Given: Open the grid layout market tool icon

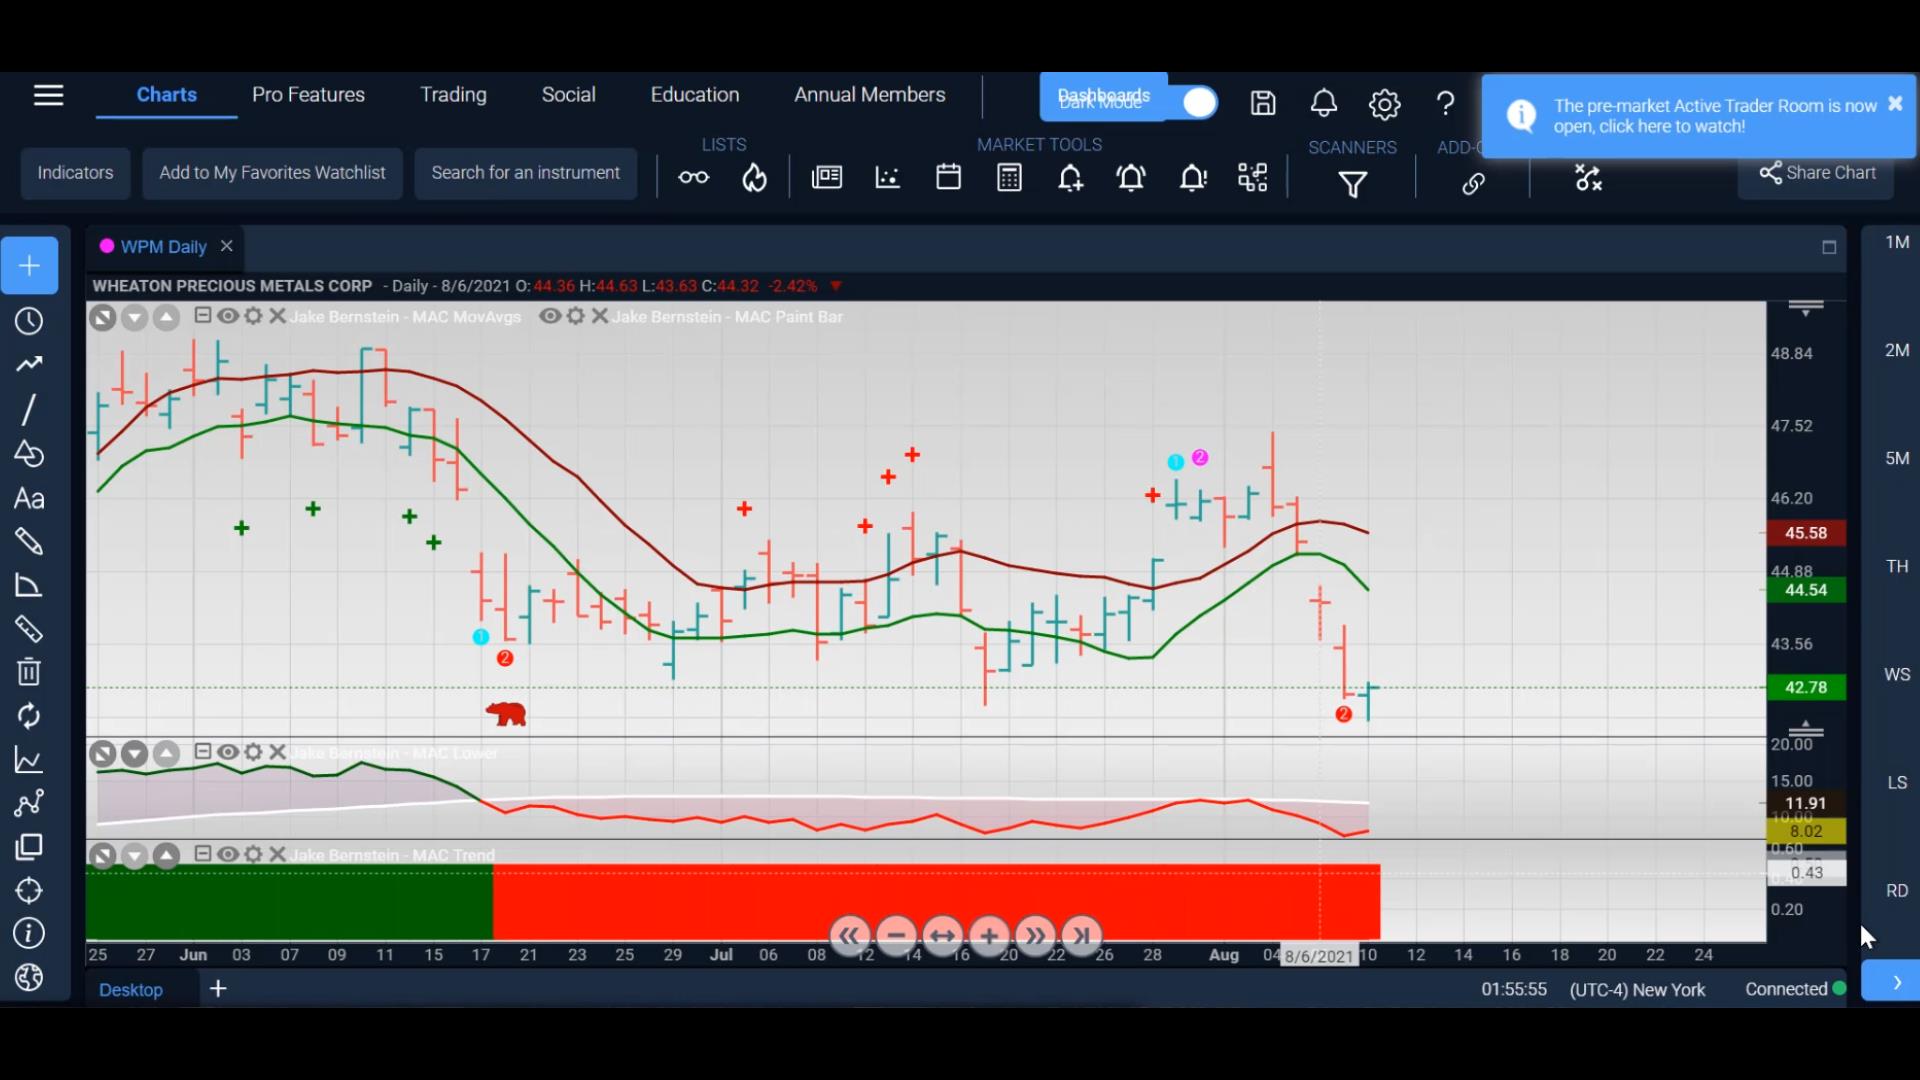Looking at the screenshot, I should [x=1252, y=178].
